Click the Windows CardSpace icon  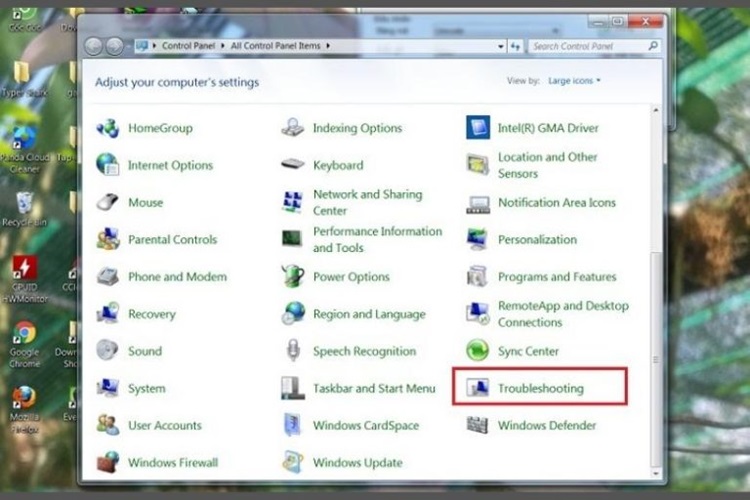coord(292,425)
